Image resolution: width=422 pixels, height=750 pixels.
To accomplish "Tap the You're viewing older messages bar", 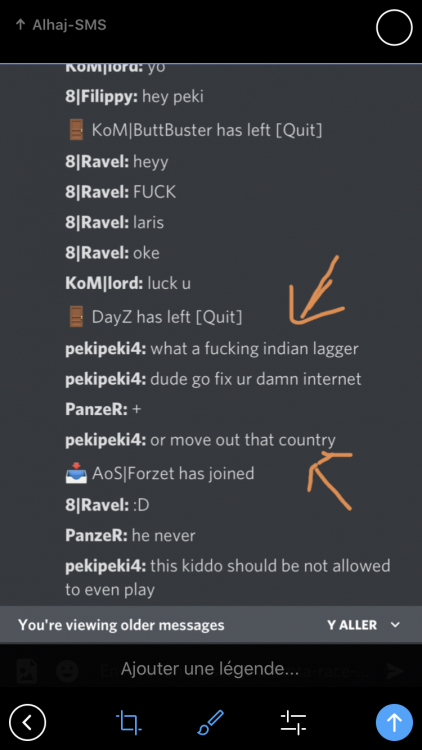I will (x=211, y=625).
